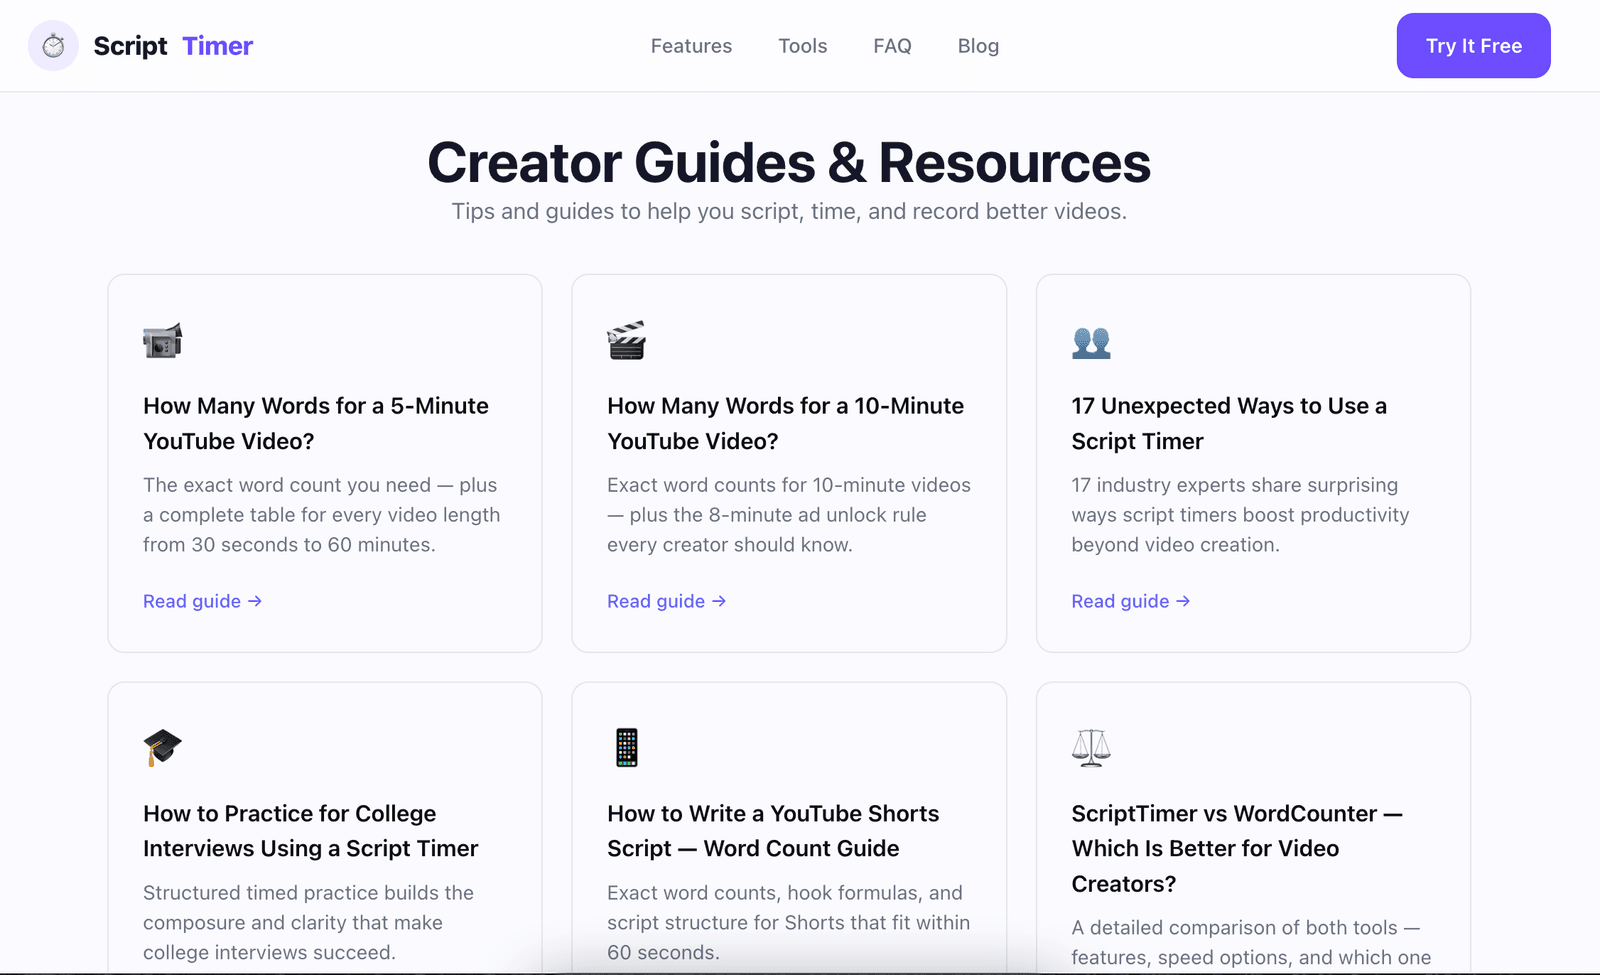This screenshot has height=975, width=1600.
Task: Click the stopwatch logo icon
Action: pos(53,46)
